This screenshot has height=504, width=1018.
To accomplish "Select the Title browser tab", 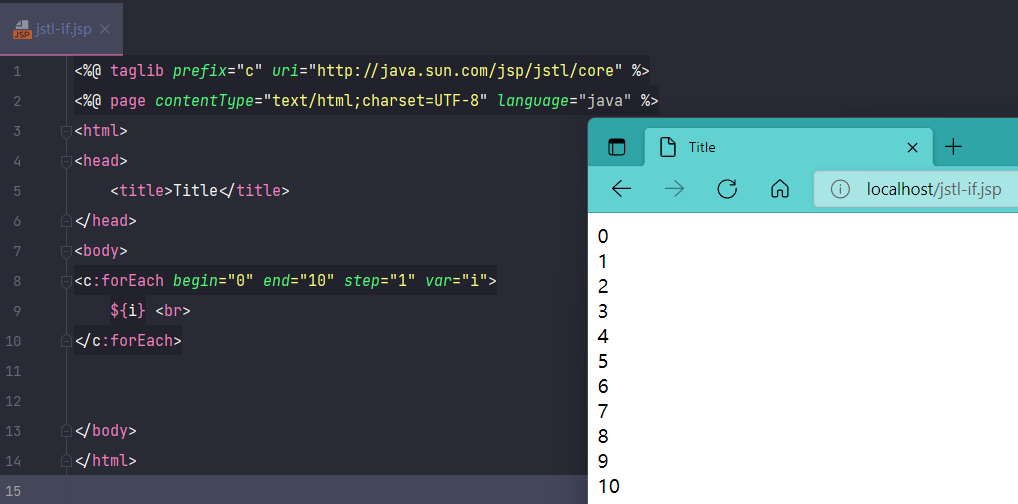I will coord(789,147).
